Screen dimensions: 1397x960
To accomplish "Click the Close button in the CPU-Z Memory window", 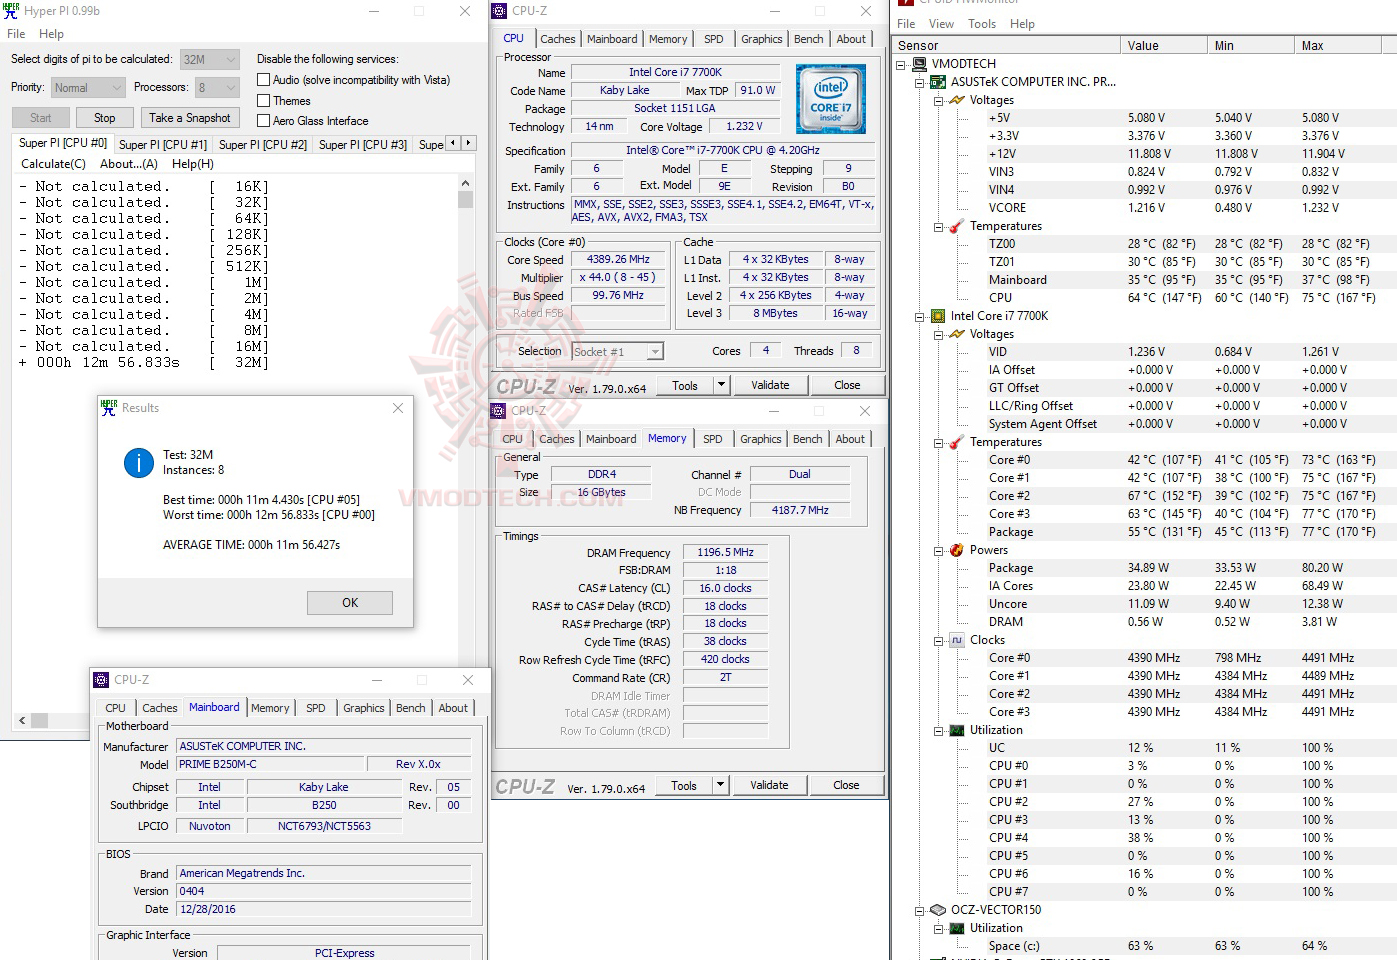I will tap(846, 785).
